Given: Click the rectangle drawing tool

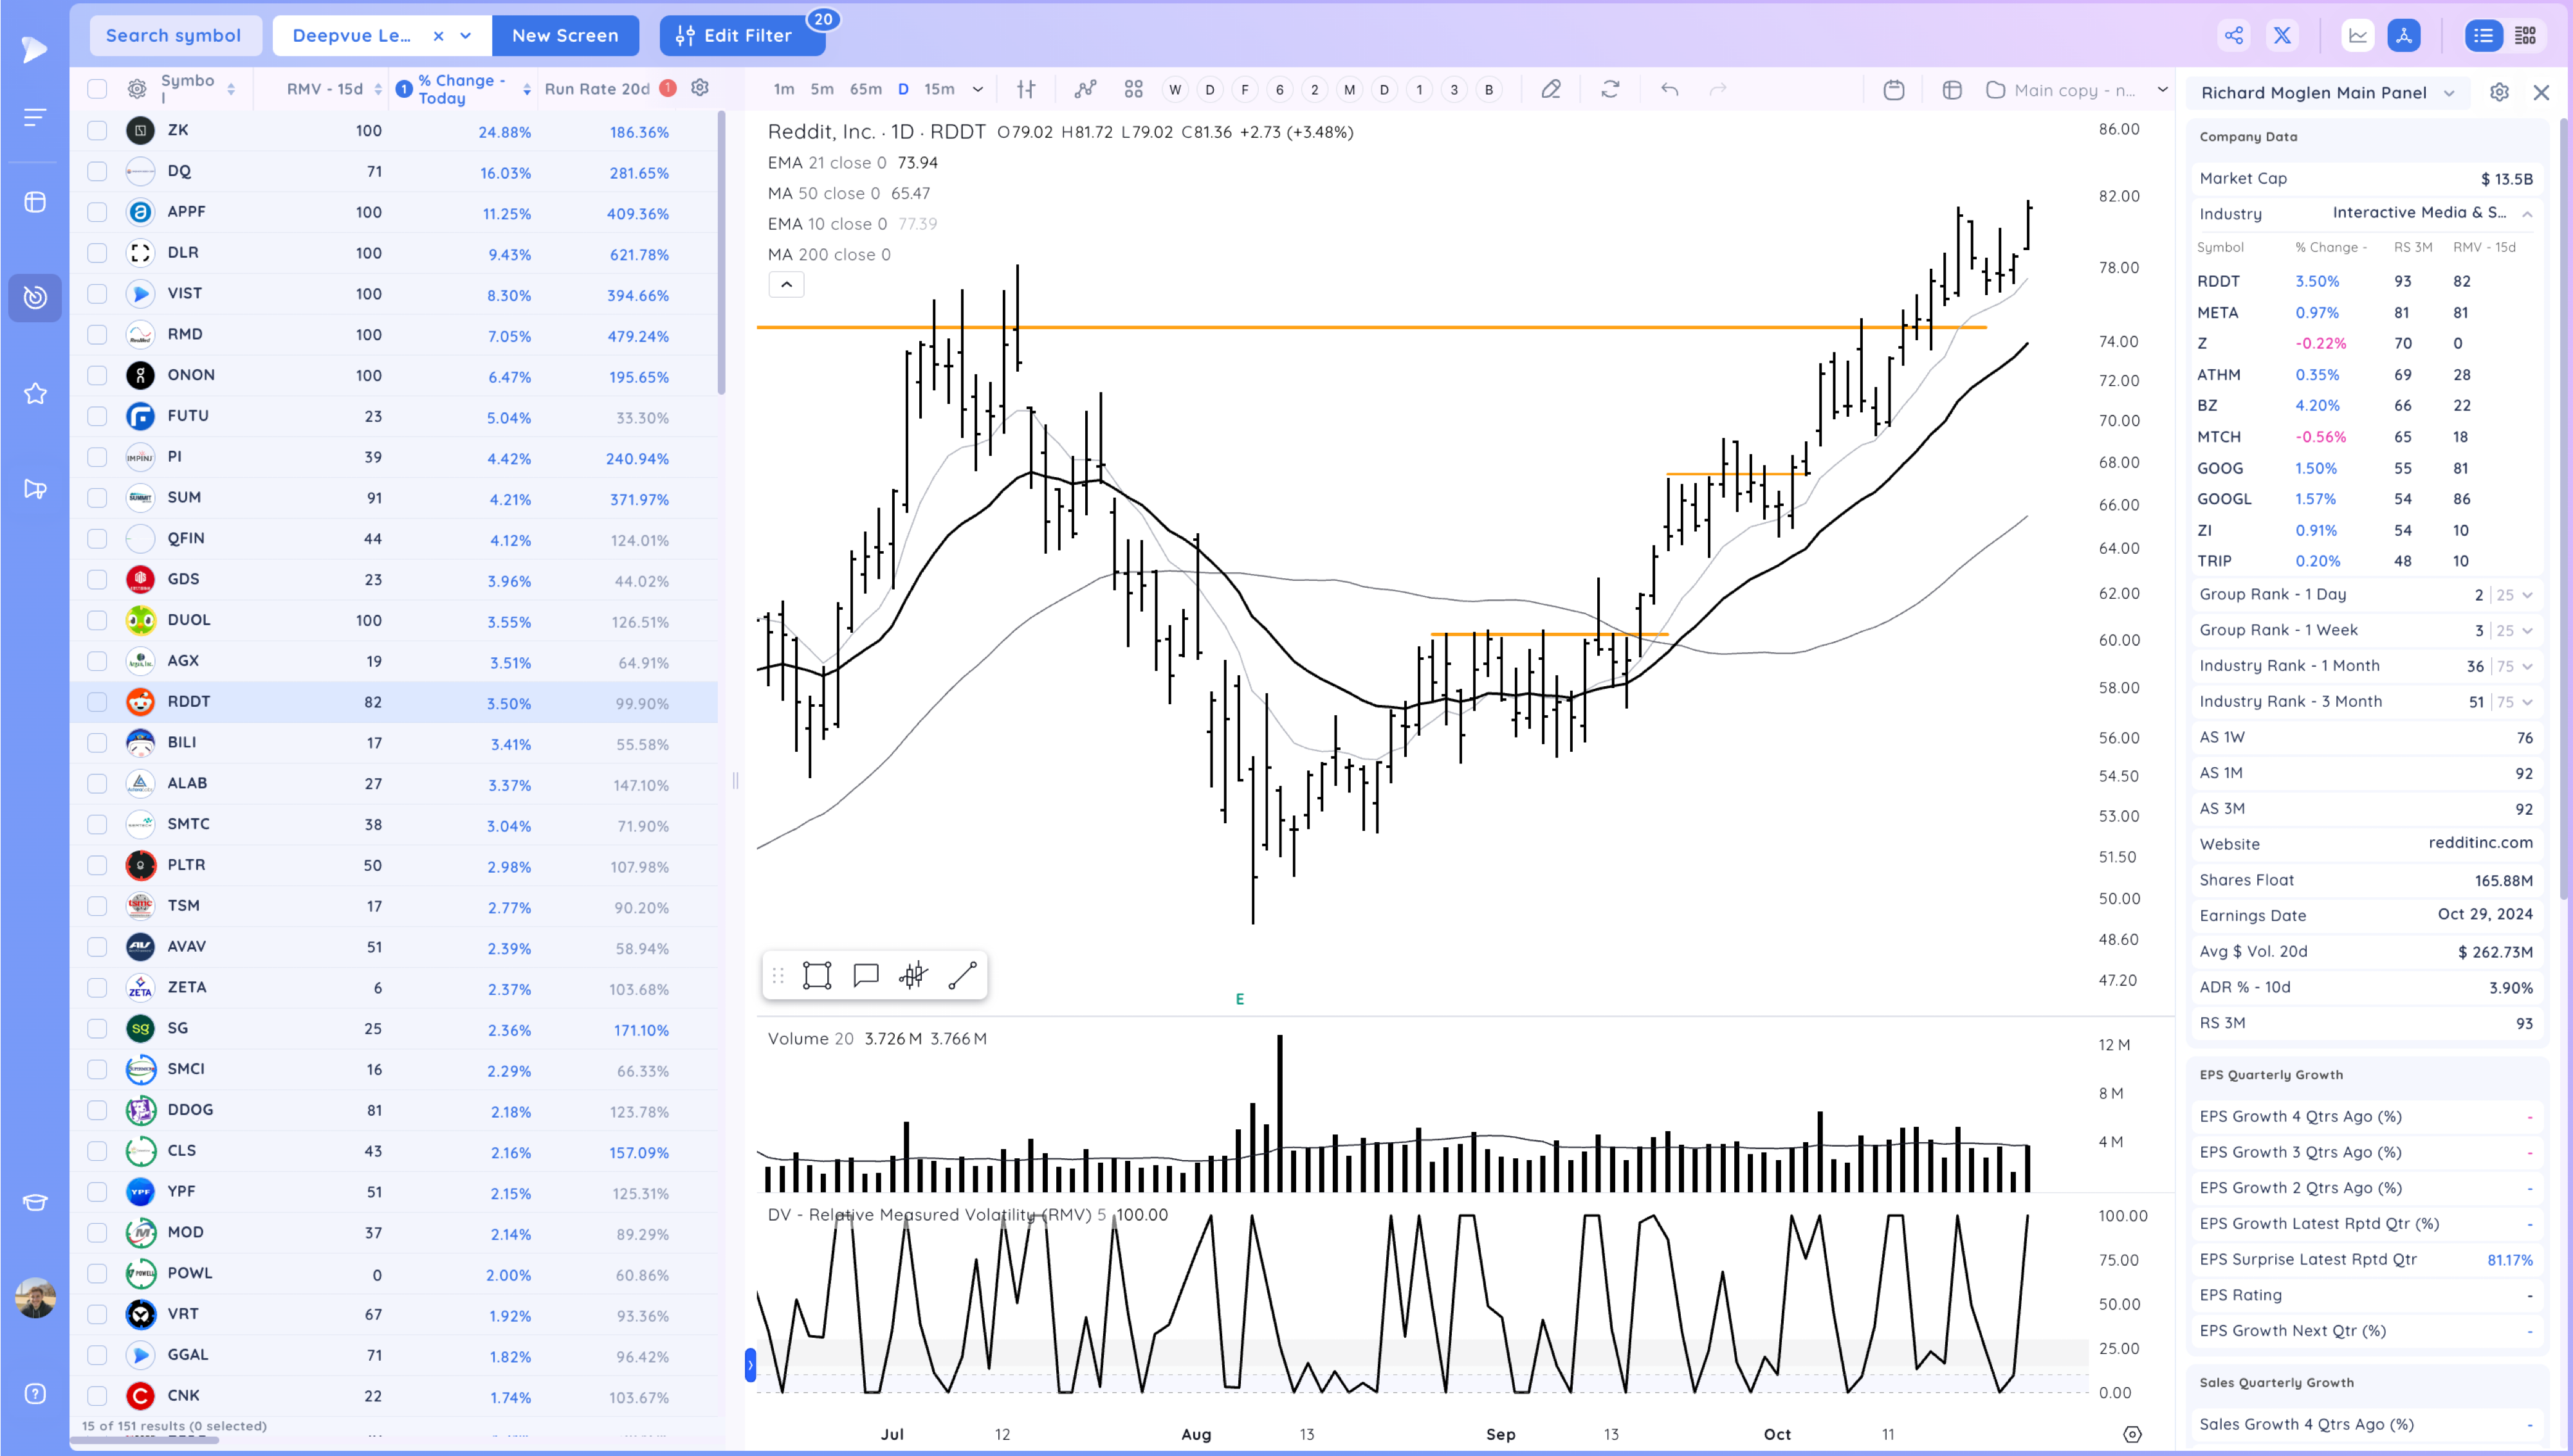Looking at the screenshot, I should click(x=817, y=975).
